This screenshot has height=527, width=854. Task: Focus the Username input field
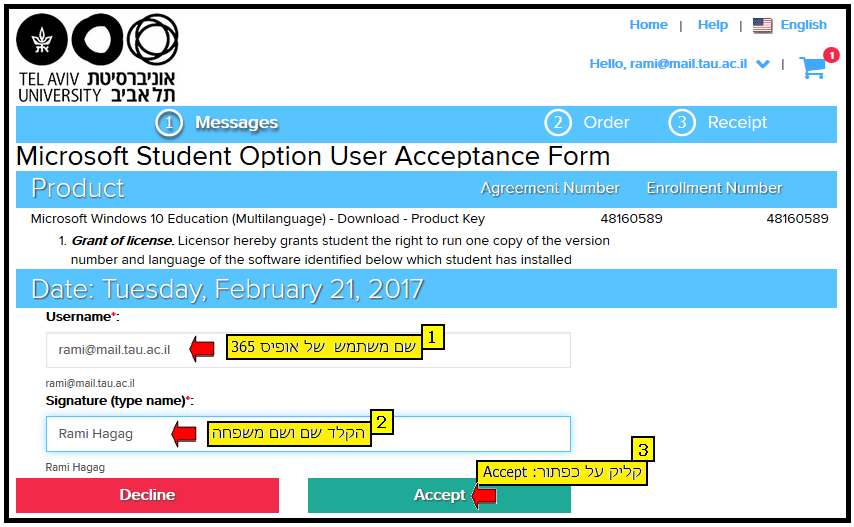pos(308,350)
